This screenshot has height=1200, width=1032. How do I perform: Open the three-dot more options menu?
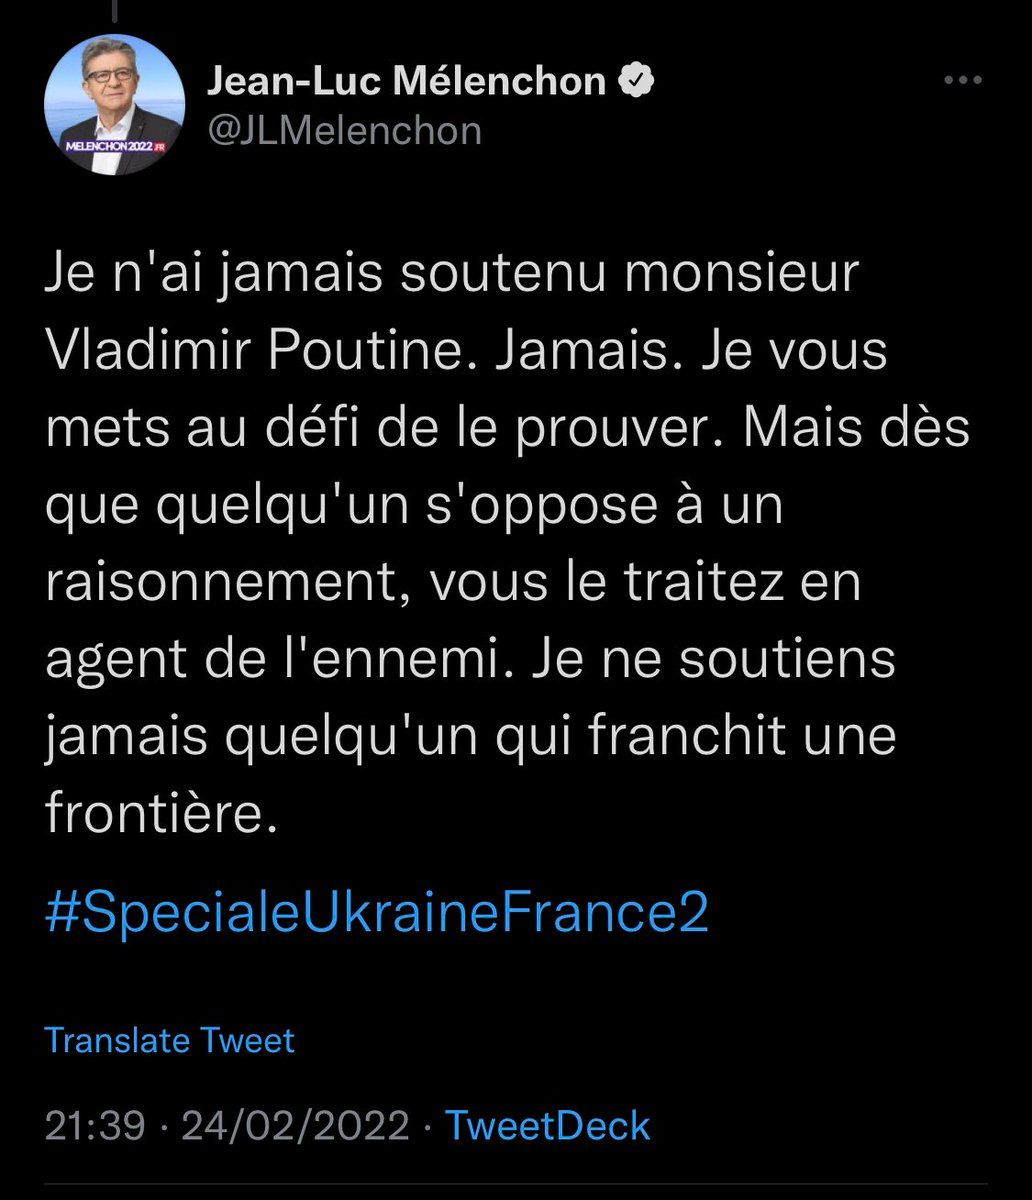tap(964, 82)
